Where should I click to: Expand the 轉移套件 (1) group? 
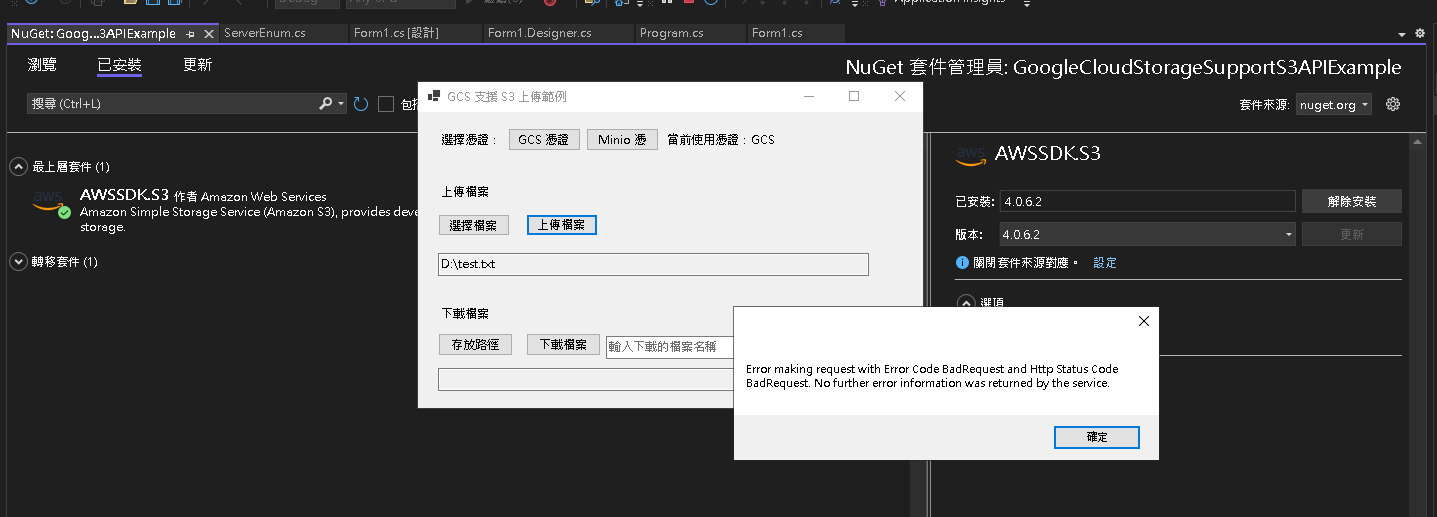coord(18,262)
